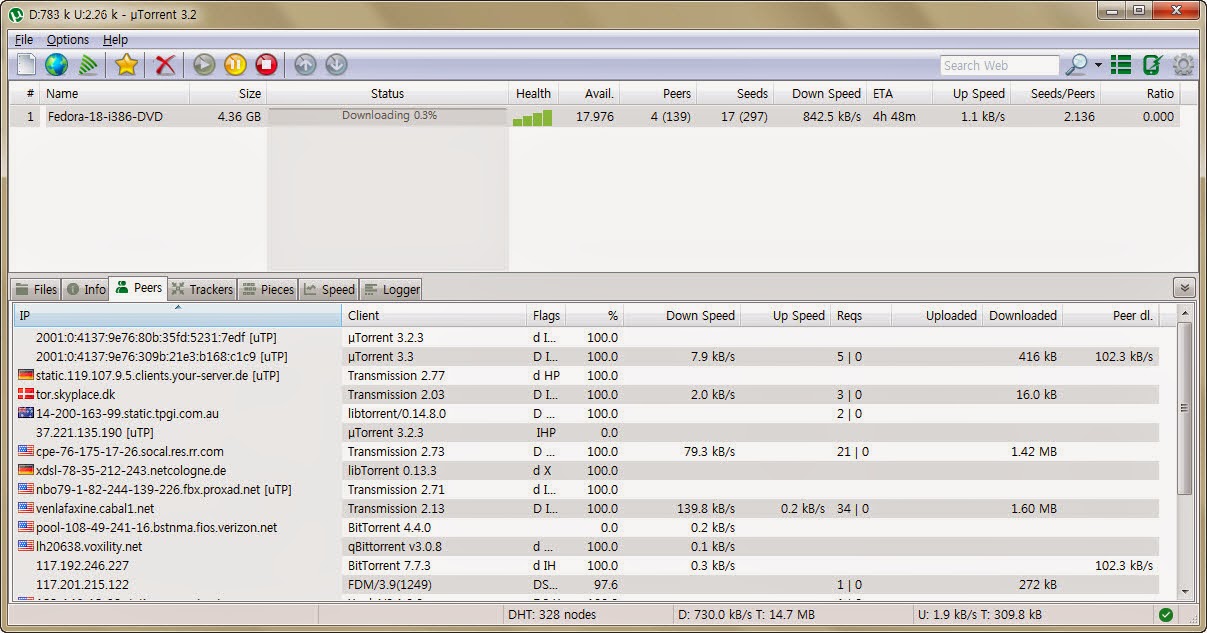This screenshot has height=633, width=1207.
Task: Click the green health bars indicator
Action: [532, 118]
